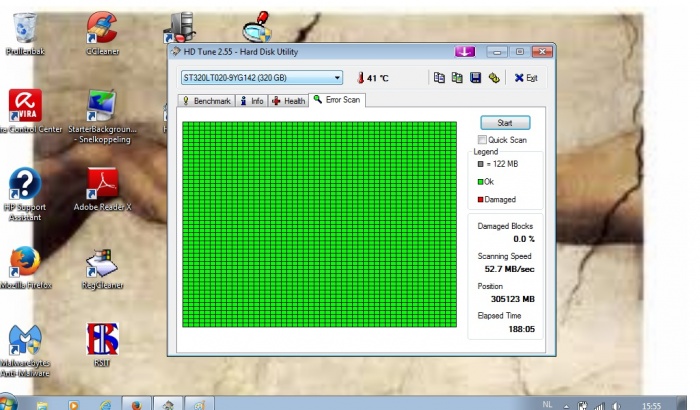700x410 pixels.
Task: Click the green block scan grid
Action: point(319,224)
